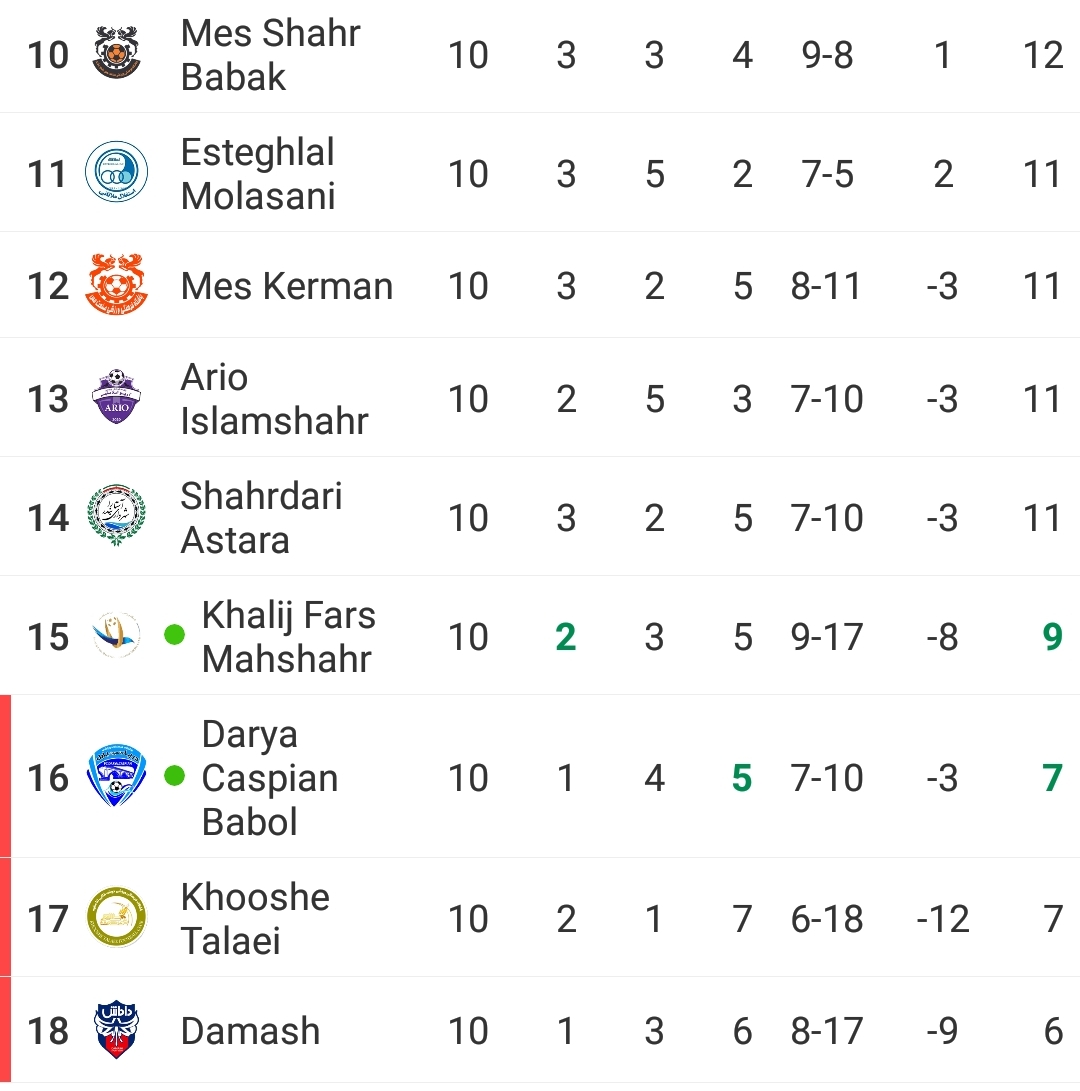Click the live green dot beside Khalij Fars
1080x1091 pixels.
point(174,635)
